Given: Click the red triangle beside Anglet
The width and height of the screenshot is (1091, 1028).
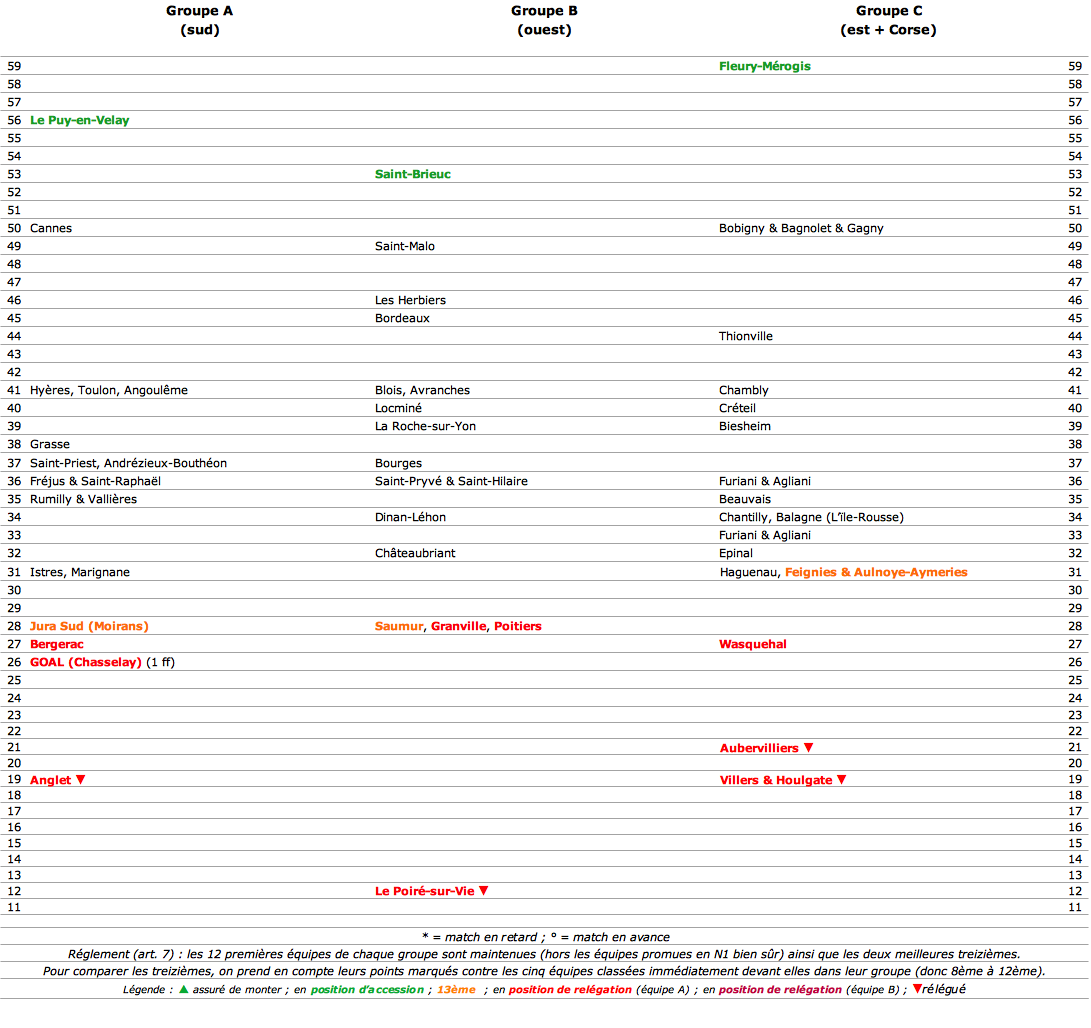Looking at the screenshot, I should click(x=80, y=780).
